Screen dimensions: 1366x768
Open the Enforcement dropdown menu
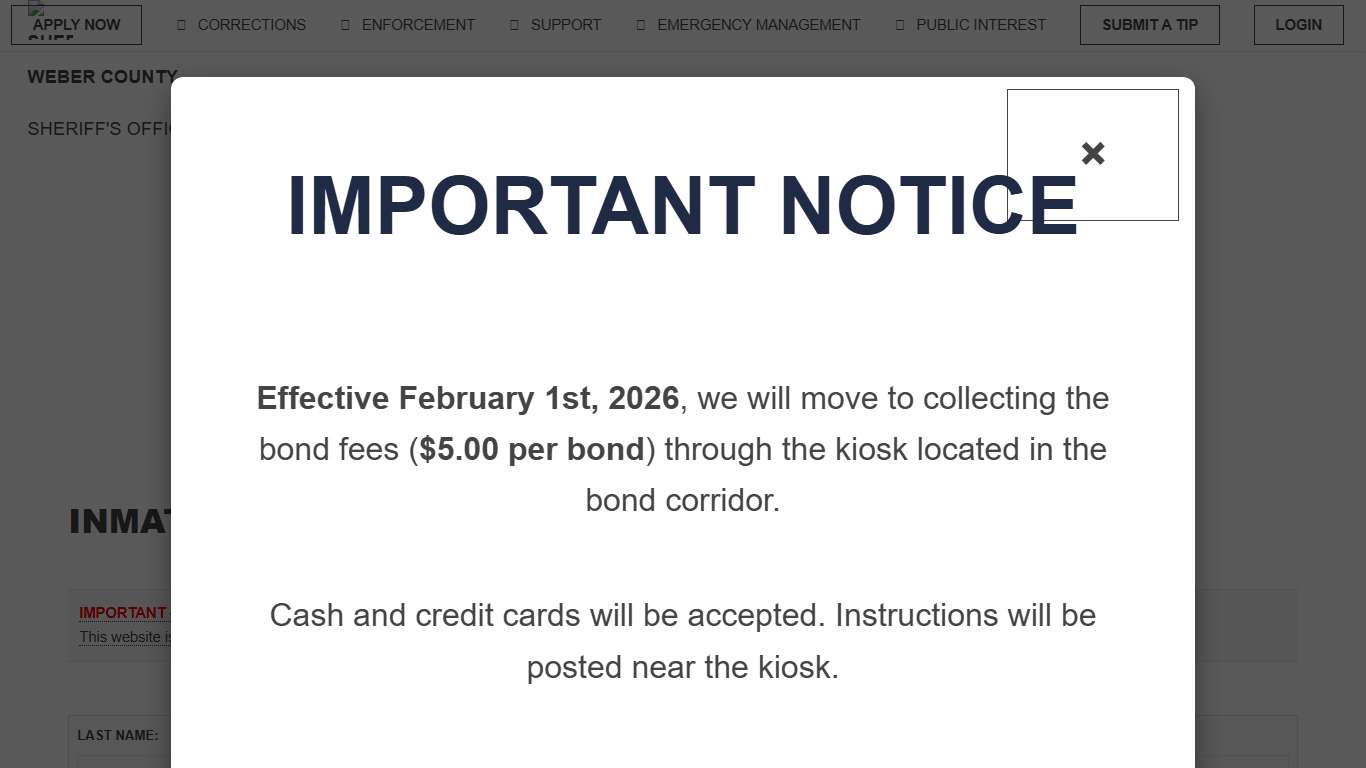(x=418, y=25)
